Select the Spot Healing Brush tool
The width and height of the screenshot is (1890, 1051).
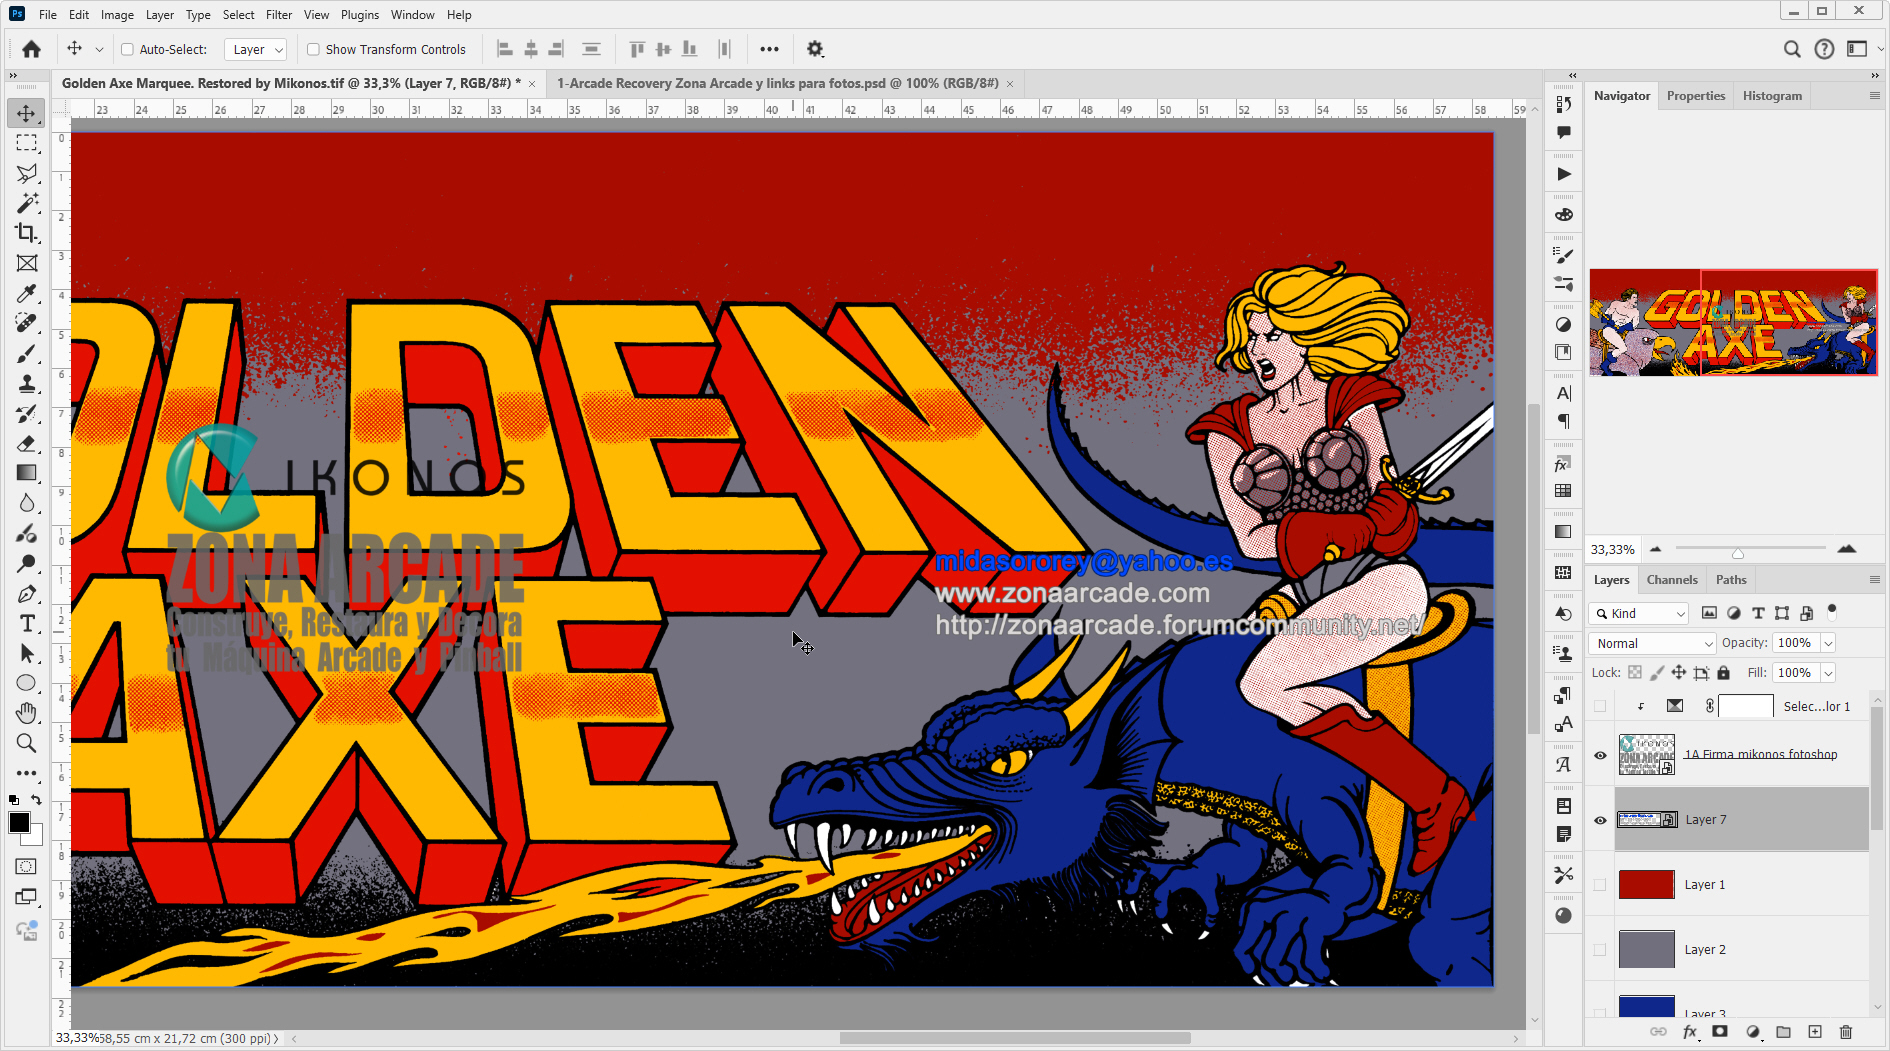click(27, 323)
